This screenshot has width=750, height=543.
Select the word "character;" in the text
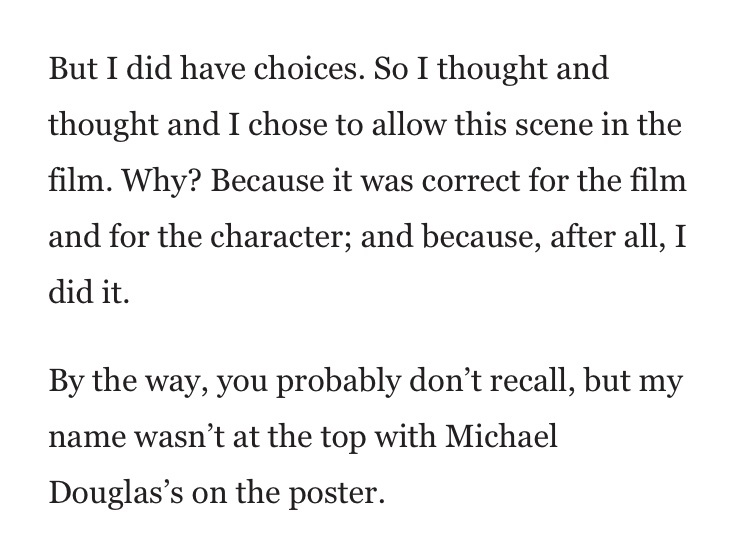(281, 237)
